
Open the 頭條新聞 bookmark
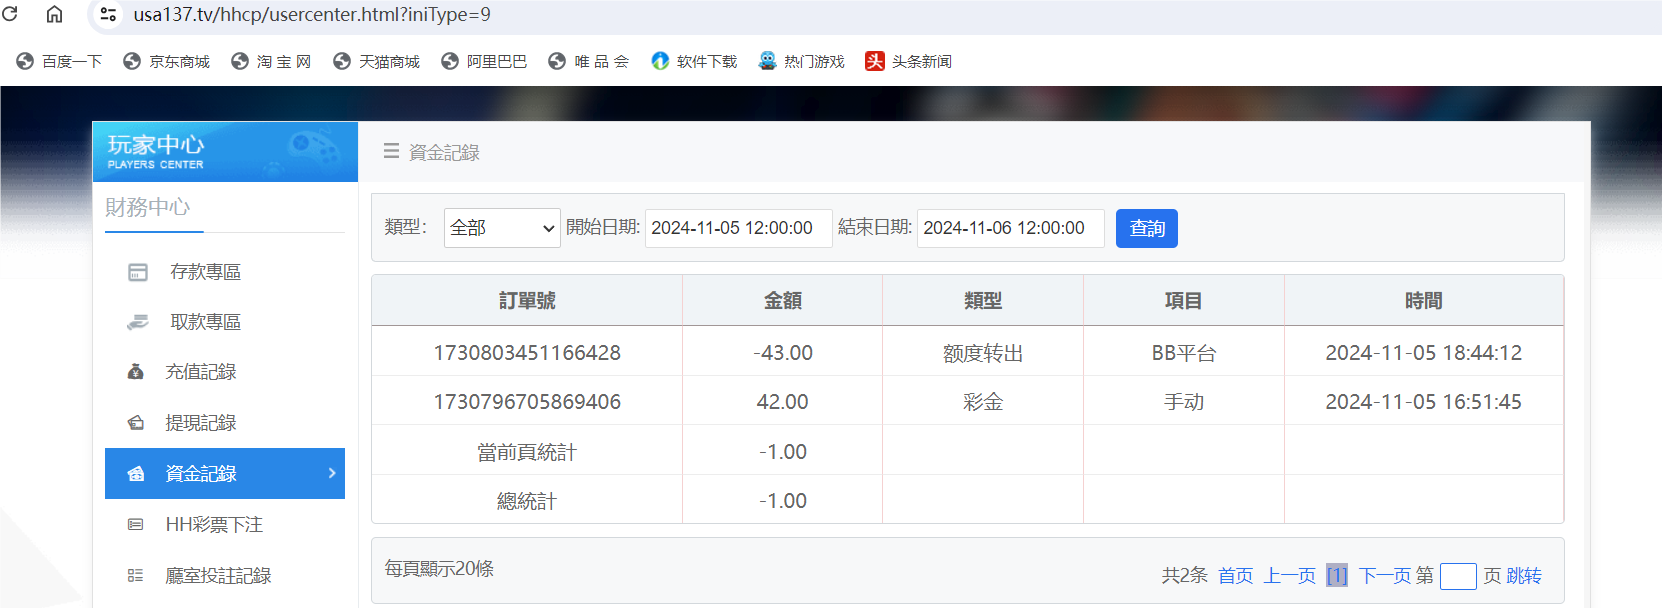coord(908,61)
